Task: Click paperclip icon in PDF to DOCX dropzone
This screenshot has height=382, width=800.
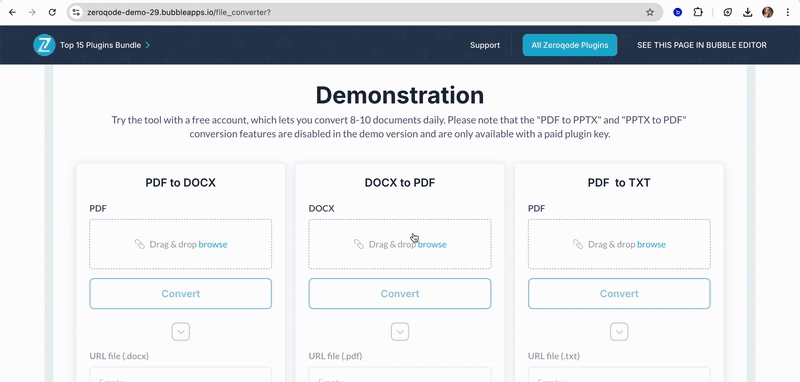Action: 139,244
